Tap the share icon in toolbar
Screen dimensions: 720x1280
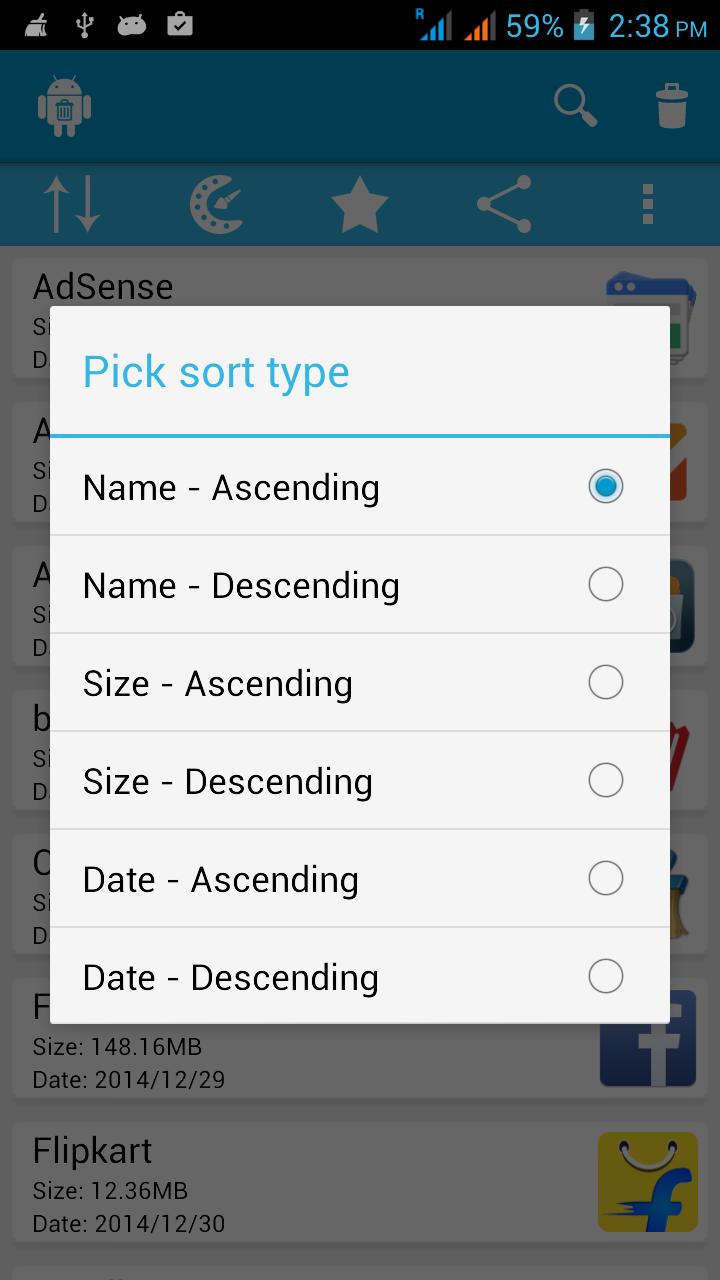click(504, 204)
